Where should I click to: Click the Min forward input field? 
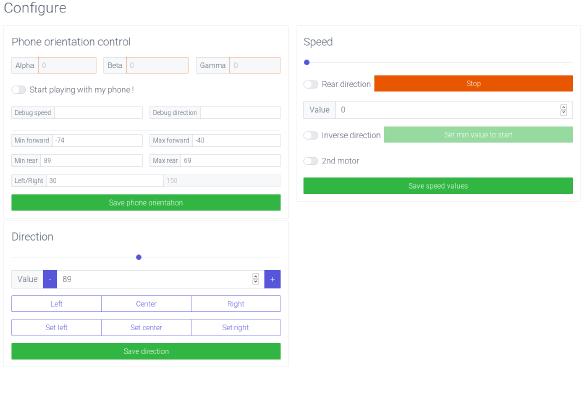coord(97,140)
